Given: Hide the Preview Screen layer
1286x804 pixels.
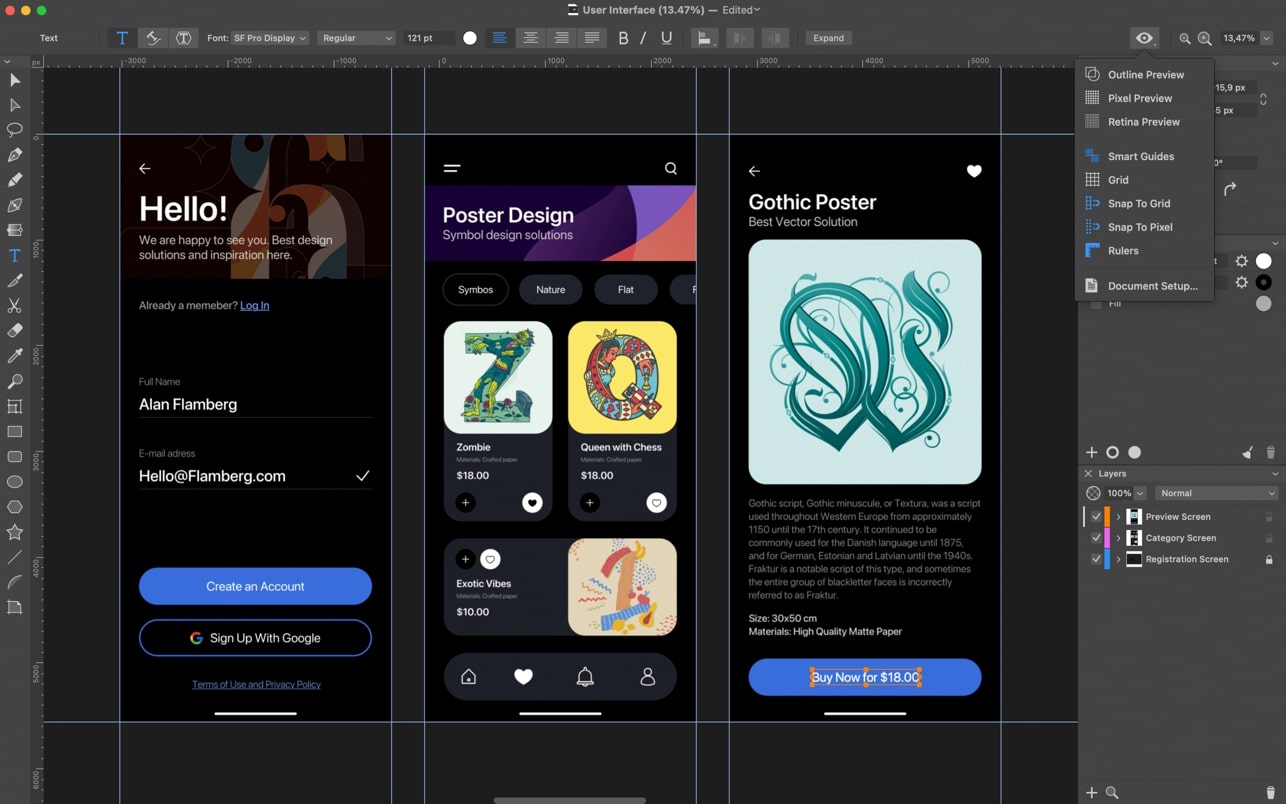Looking at the screenshot, I should point(1096,517).
